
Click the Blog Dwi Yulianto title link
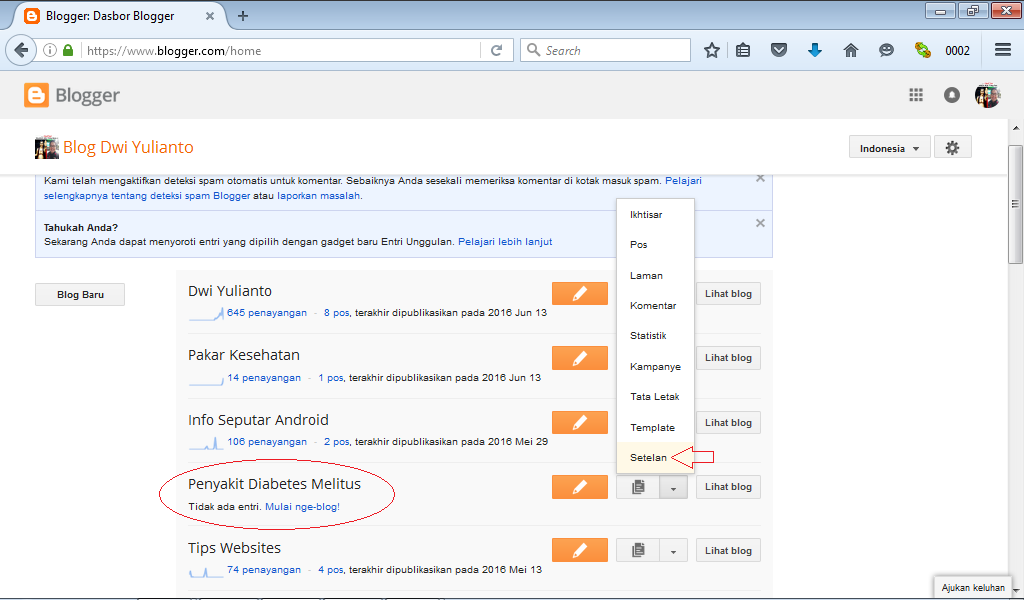pos(128,148)
